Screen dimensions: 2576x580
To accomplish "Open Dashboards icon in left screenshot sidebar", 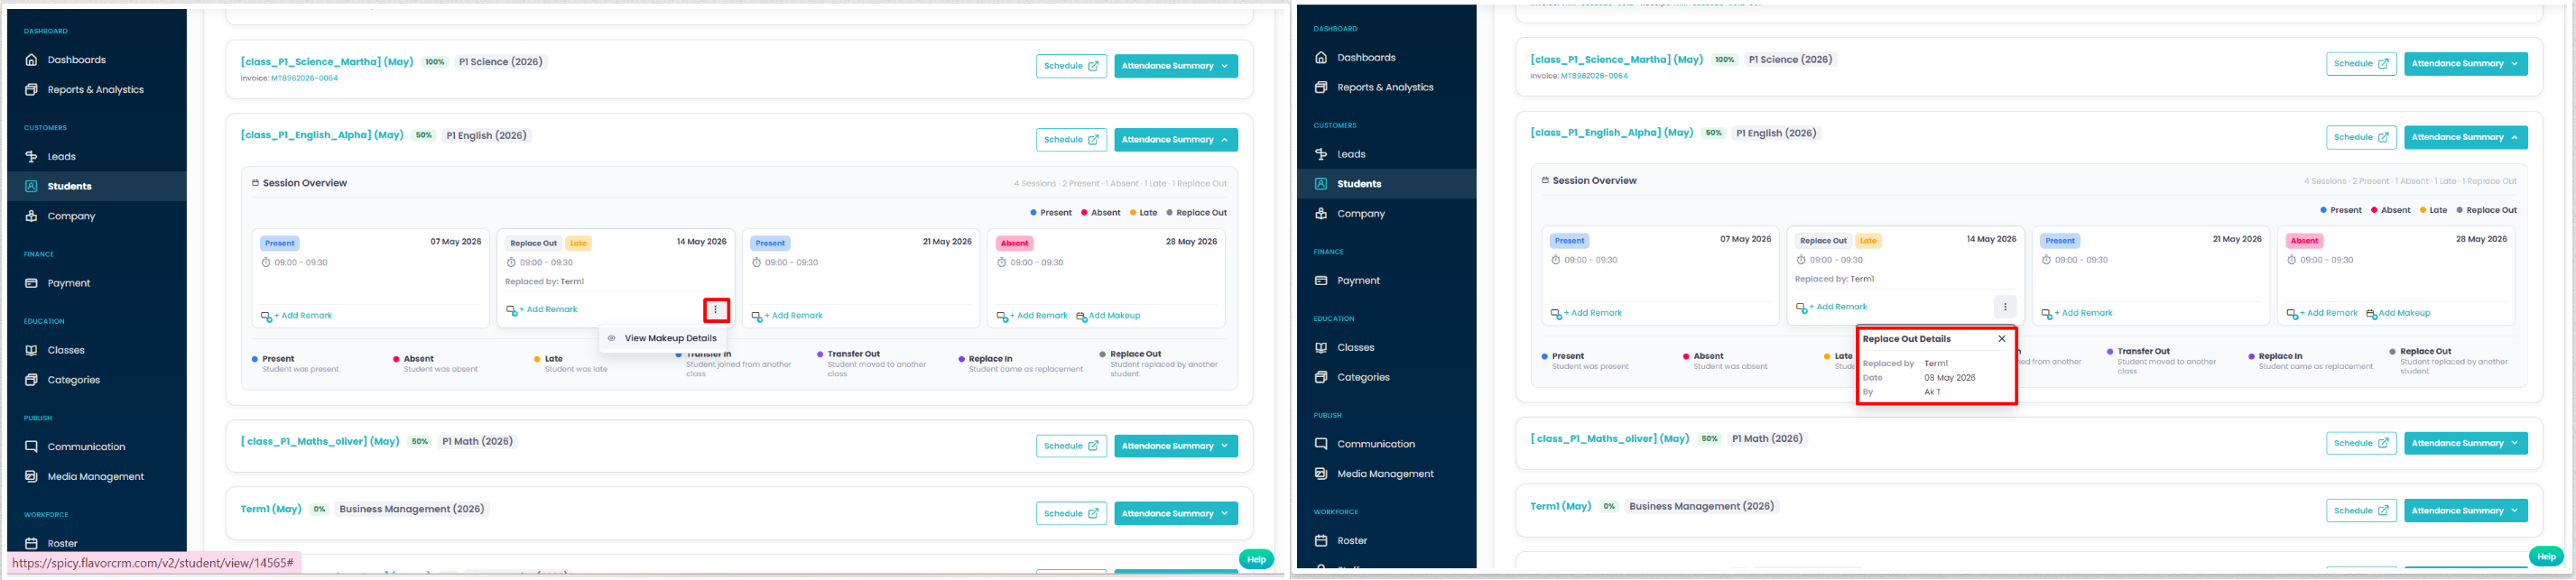I will pos(31,60).
